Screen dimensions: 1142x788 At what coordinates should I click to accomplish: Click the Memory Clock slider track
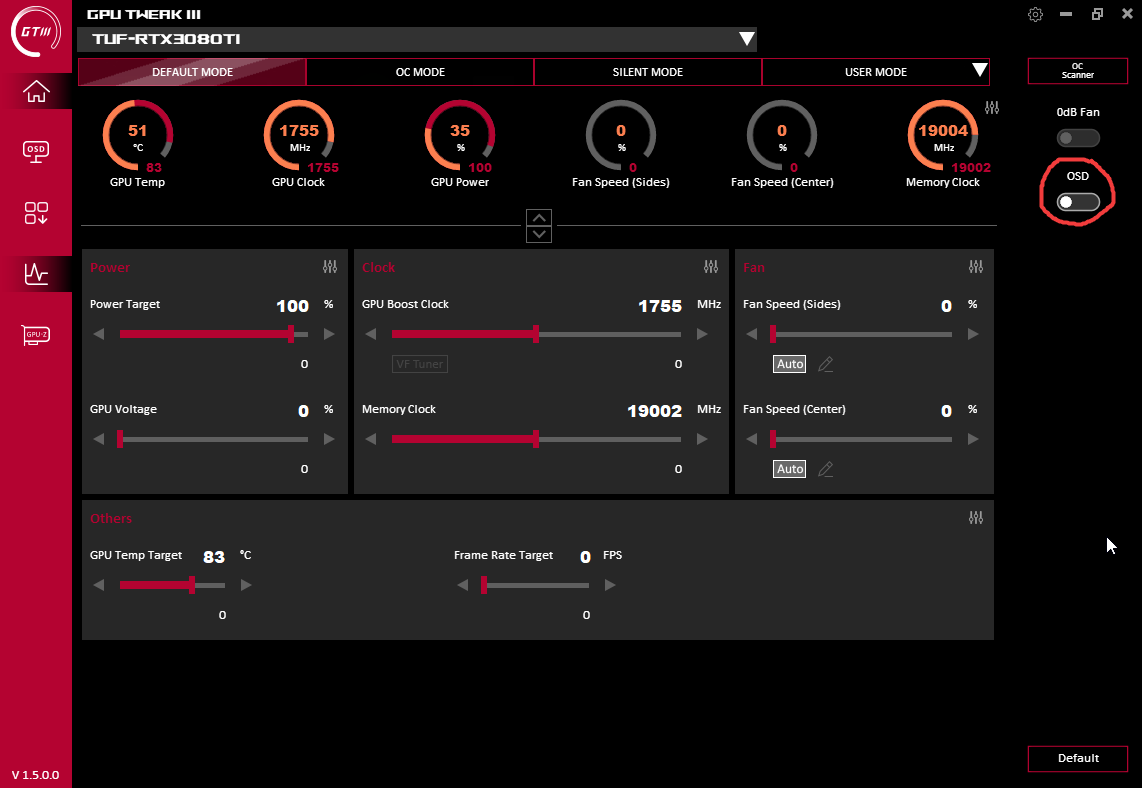pos(536,439)
